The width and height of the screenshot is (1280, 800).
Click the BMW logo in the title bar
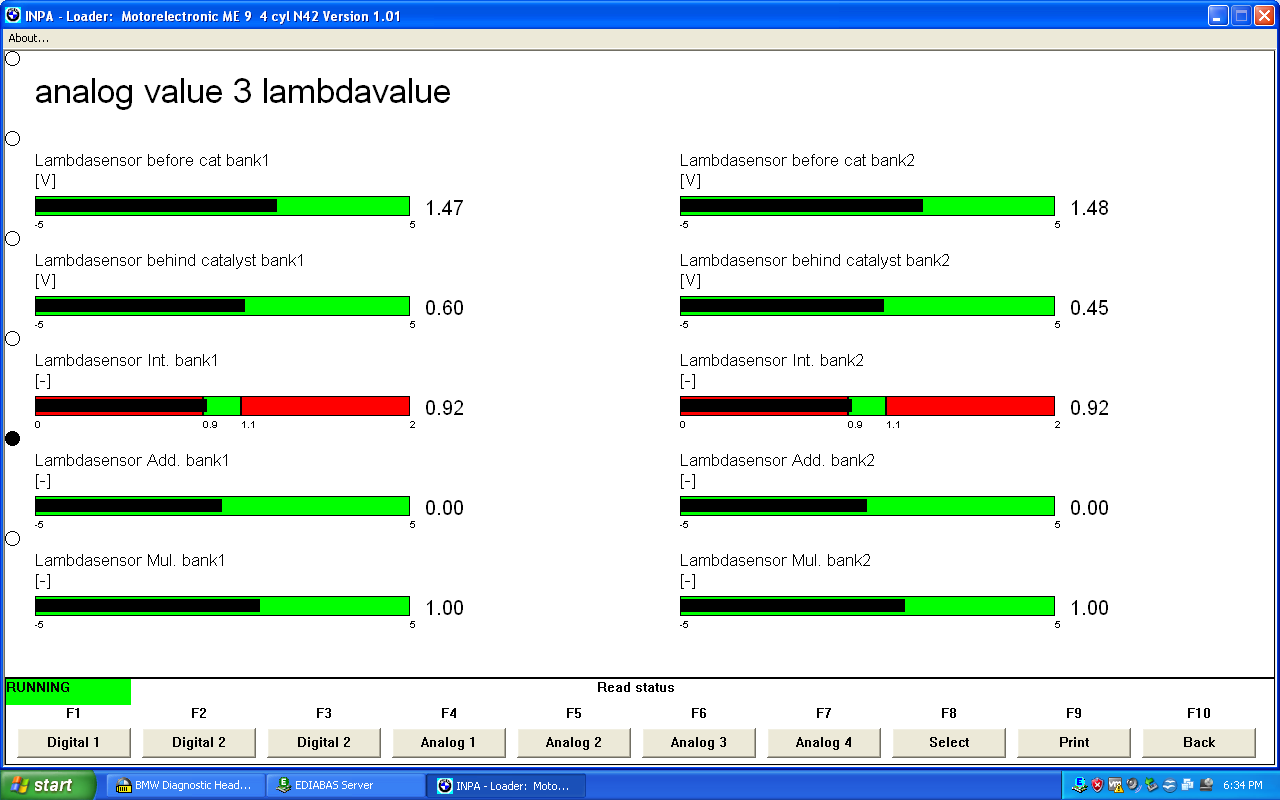point(13,16)
